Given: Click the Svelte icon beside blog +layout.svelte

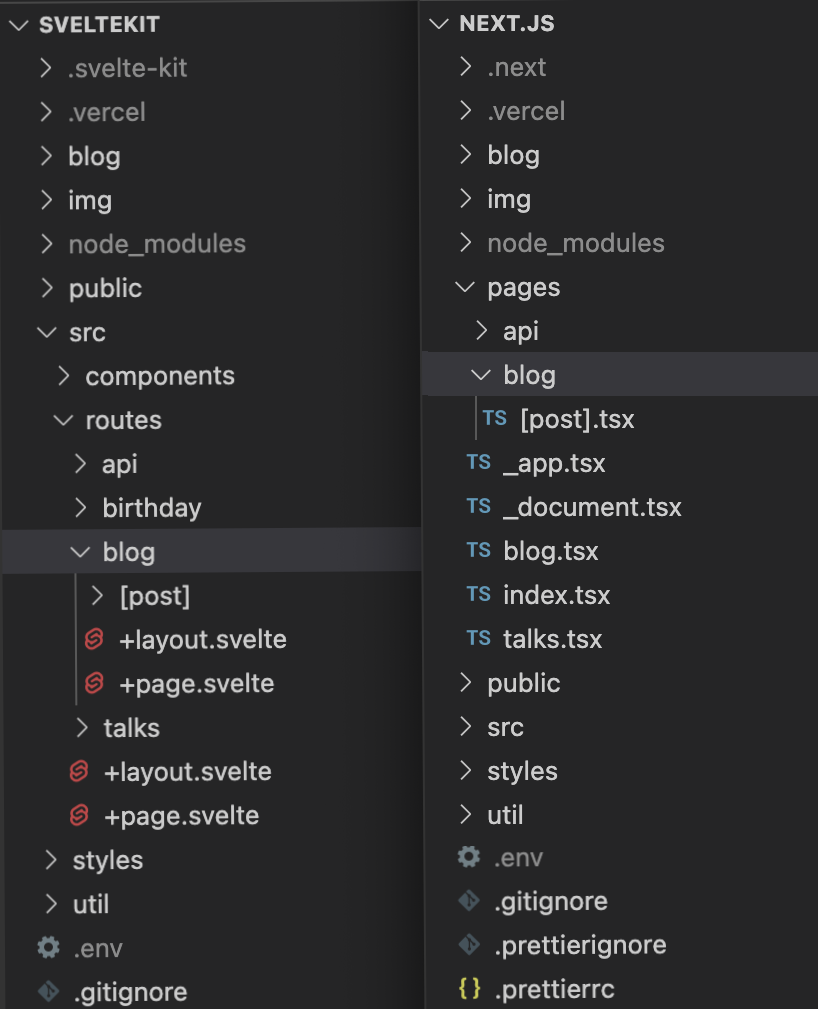Looking at the screenshot, I should pyautogui.click(x=95, y=640).
